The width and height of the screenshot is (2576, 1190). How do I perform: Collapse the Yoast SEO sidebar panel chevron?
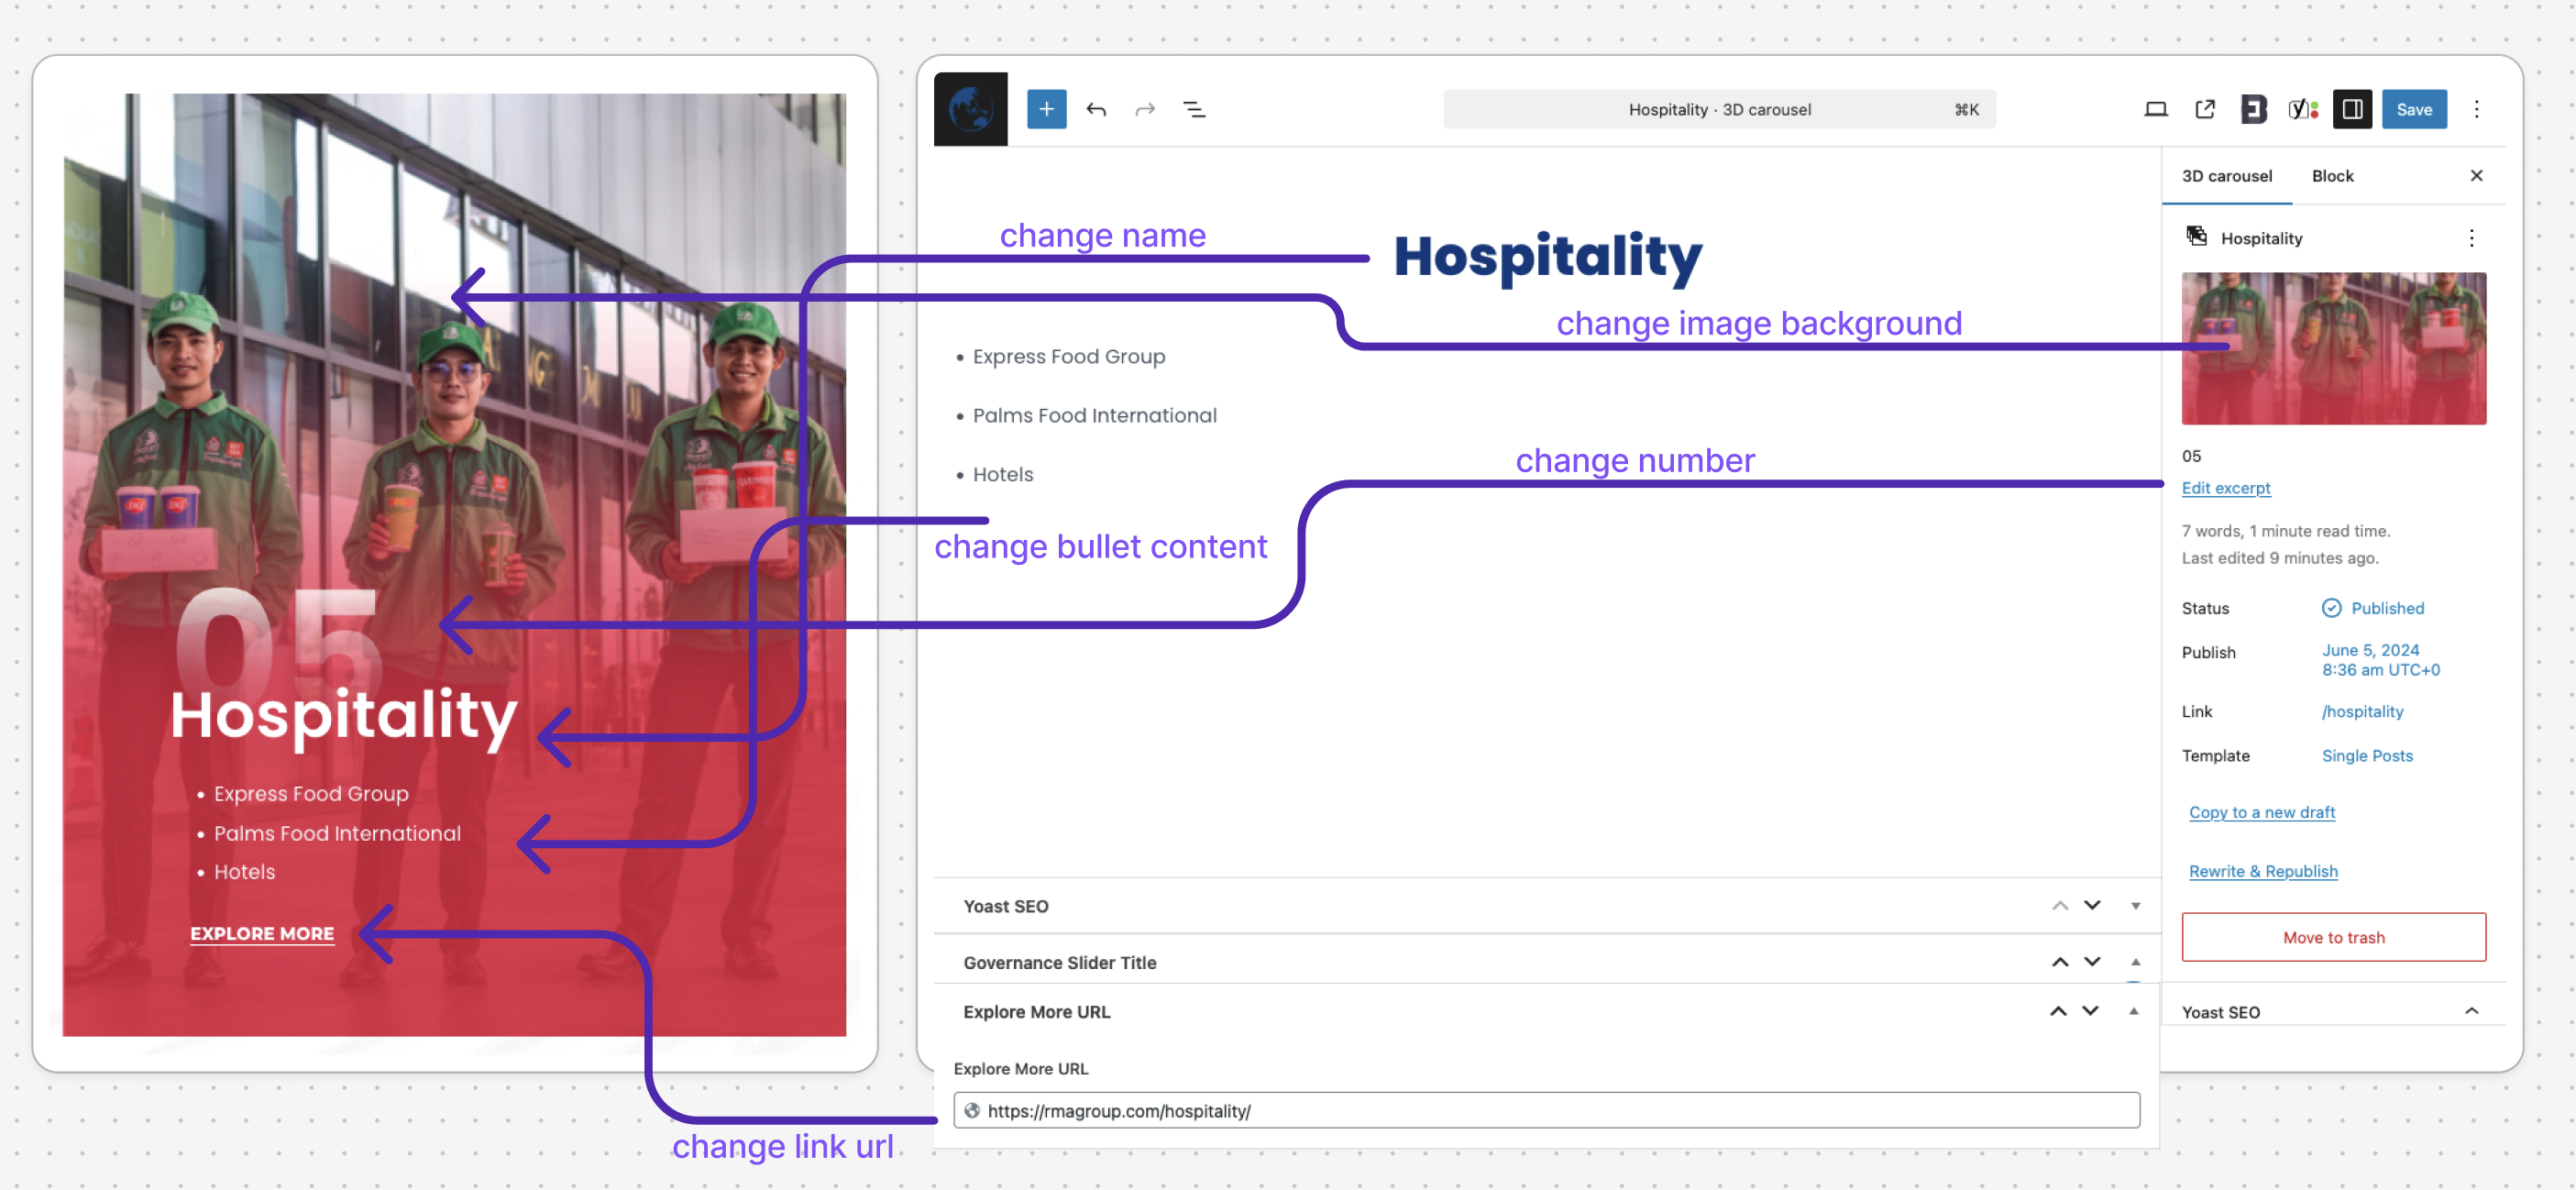coord(2471,1011)
